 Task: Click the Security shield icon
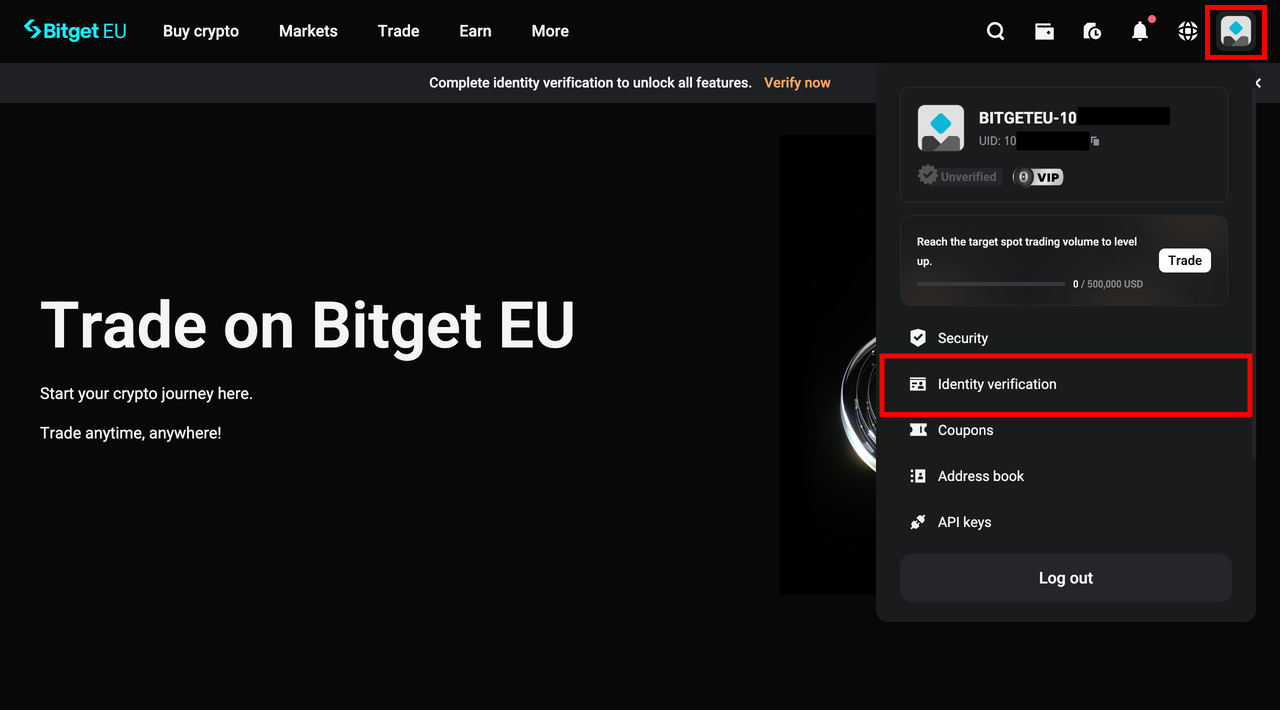pyautogui.click(x=918, y=338)
